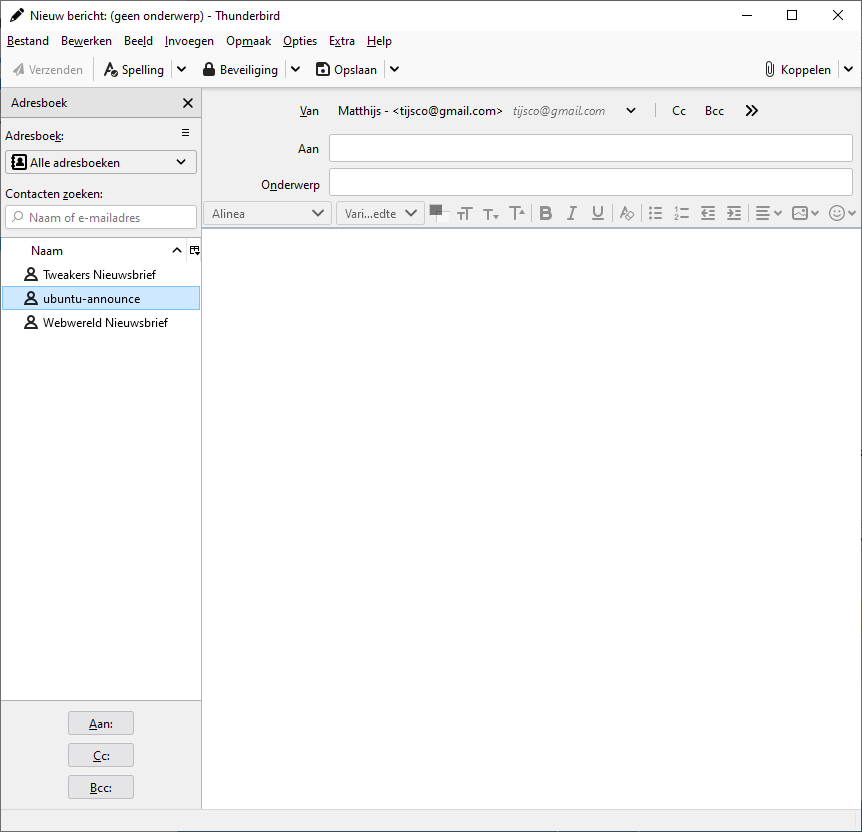Screen dimensions: 862x832
Task: Open the Opties menu
Action: pyautogui.click(x=300, y=41)
